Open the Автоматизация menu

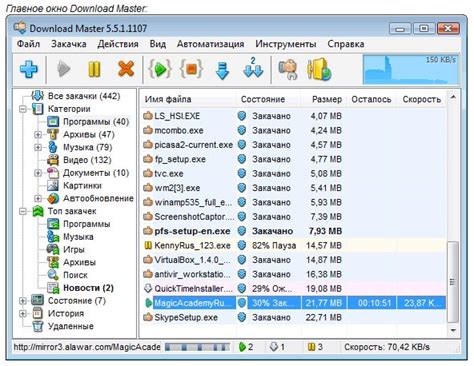(210, 44)
